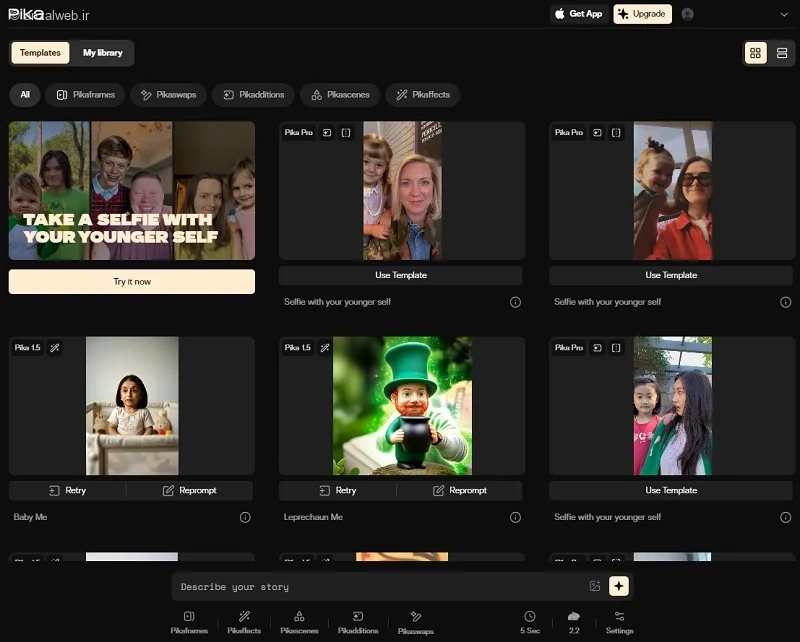800x642 pixels.
Task: Open the Pikaffects tool in bottom toolbar
Action: coord(244,623)
